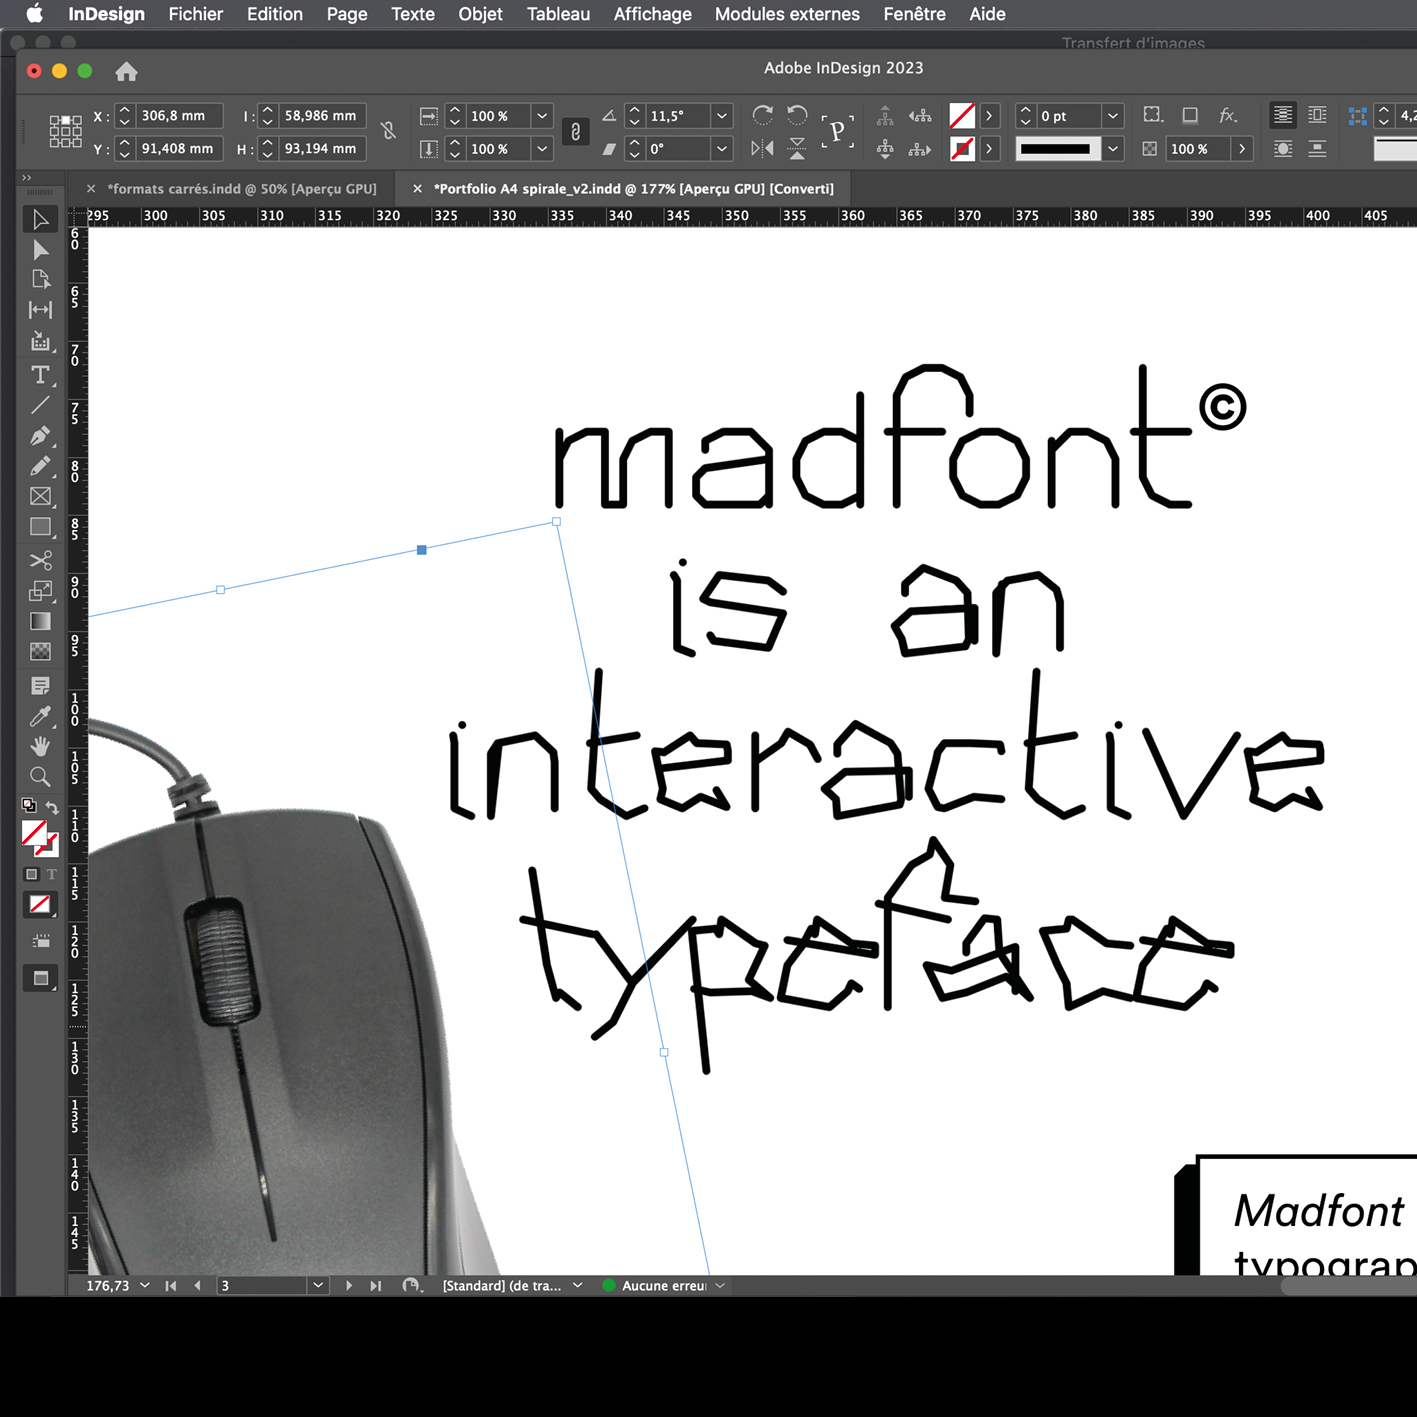1417x1417 pixels.
Task: Click the home screen button
Action: pos(126,72)
